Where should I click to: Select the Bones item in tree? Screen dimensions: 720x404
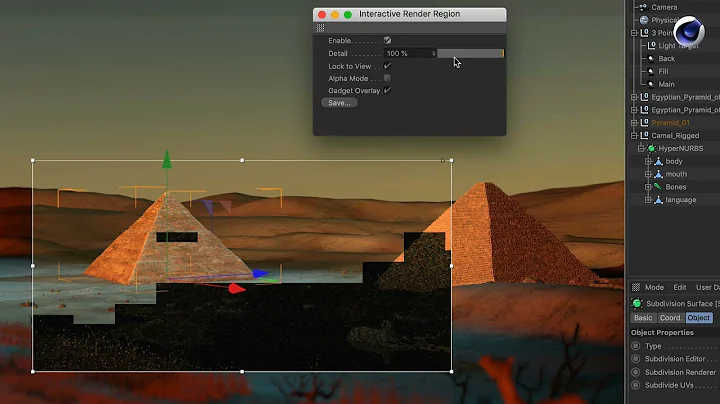pos(675,187)
